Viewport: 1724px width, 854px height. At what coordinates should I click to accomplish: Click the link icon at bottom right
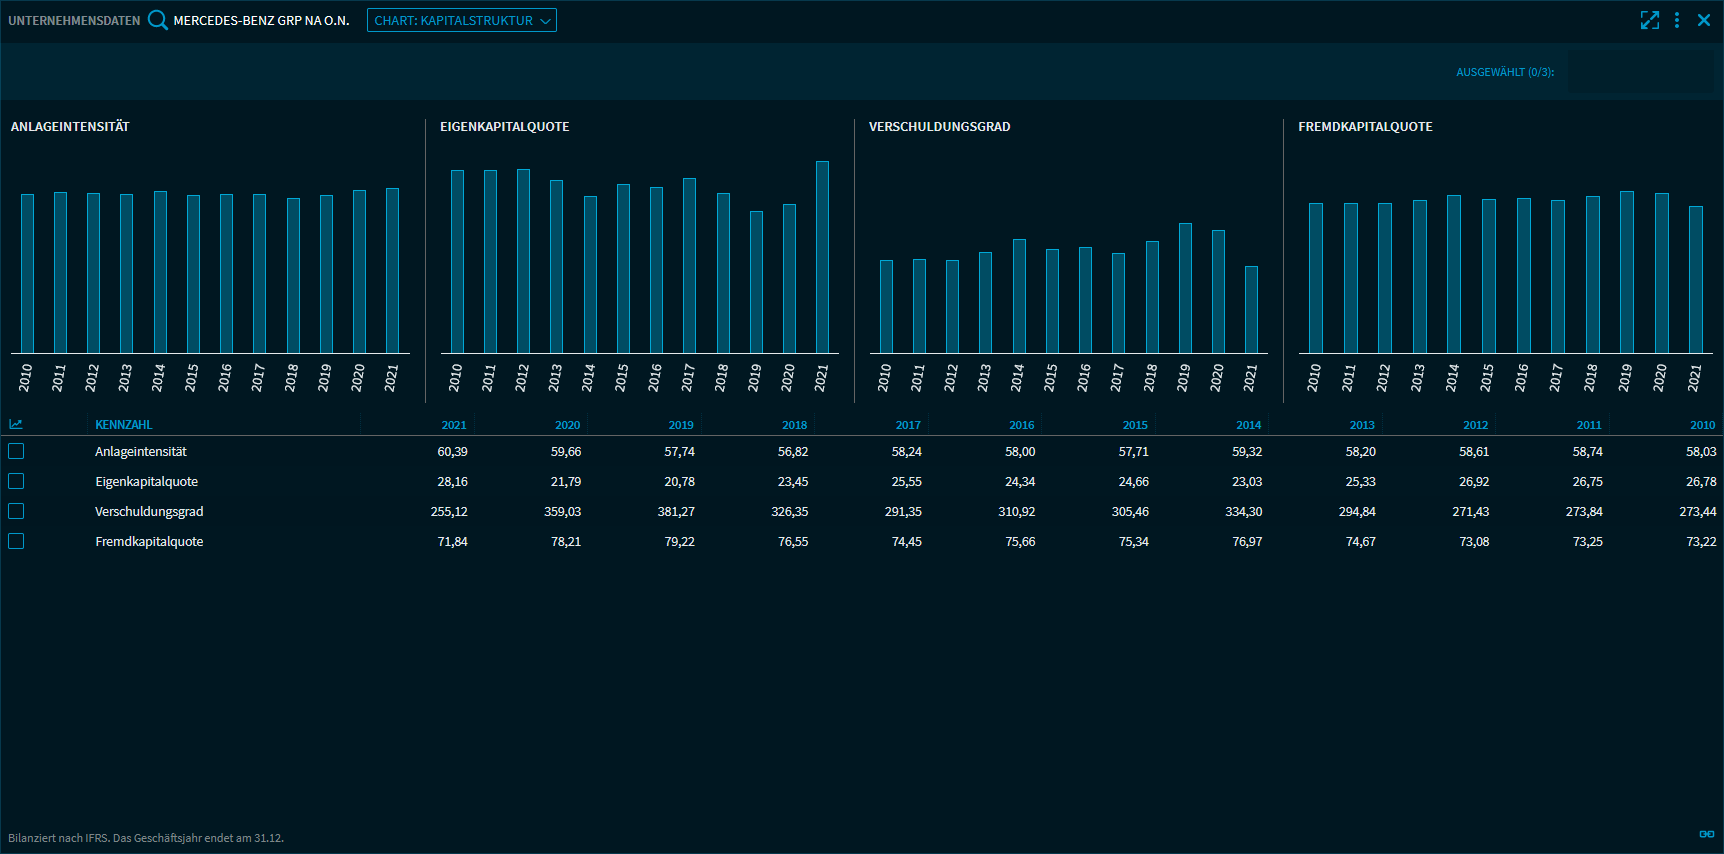1706,834
